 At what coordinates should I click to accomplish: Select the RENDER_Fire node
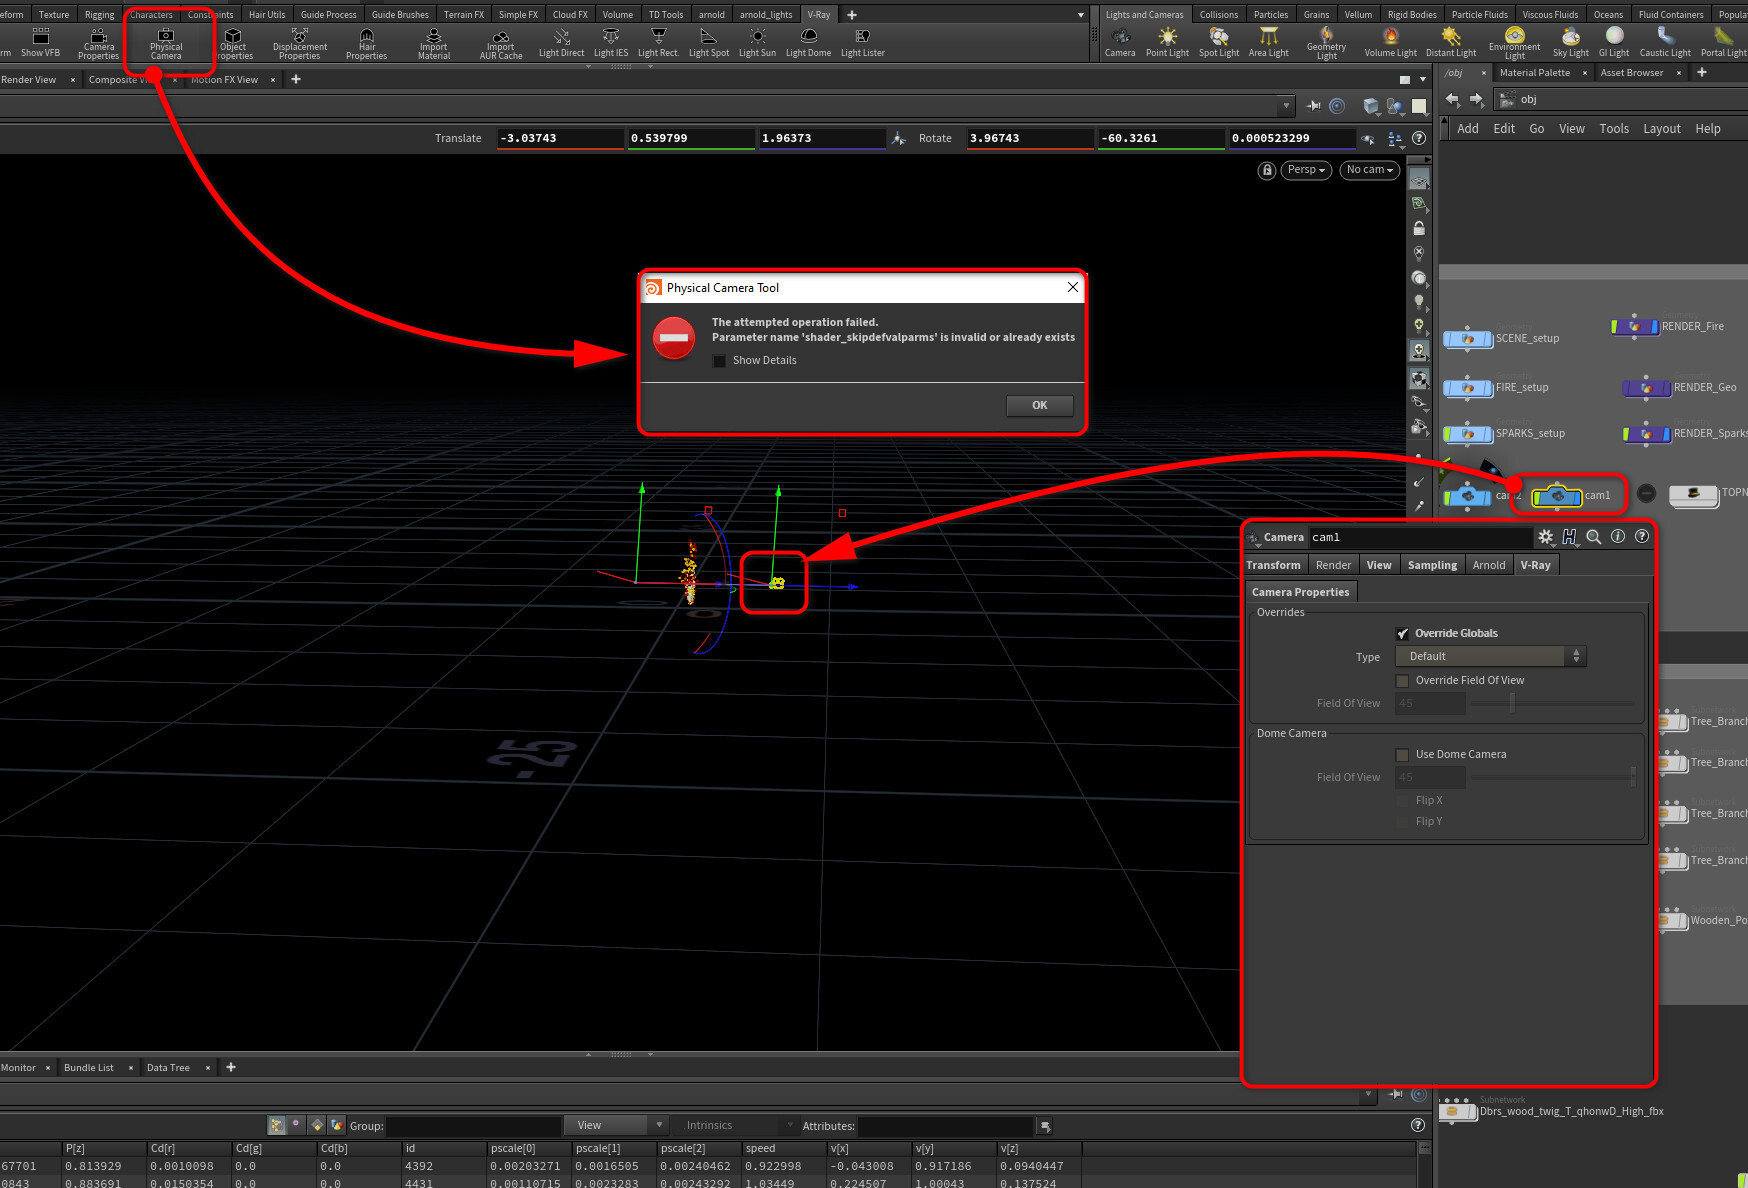point(1635,327)
